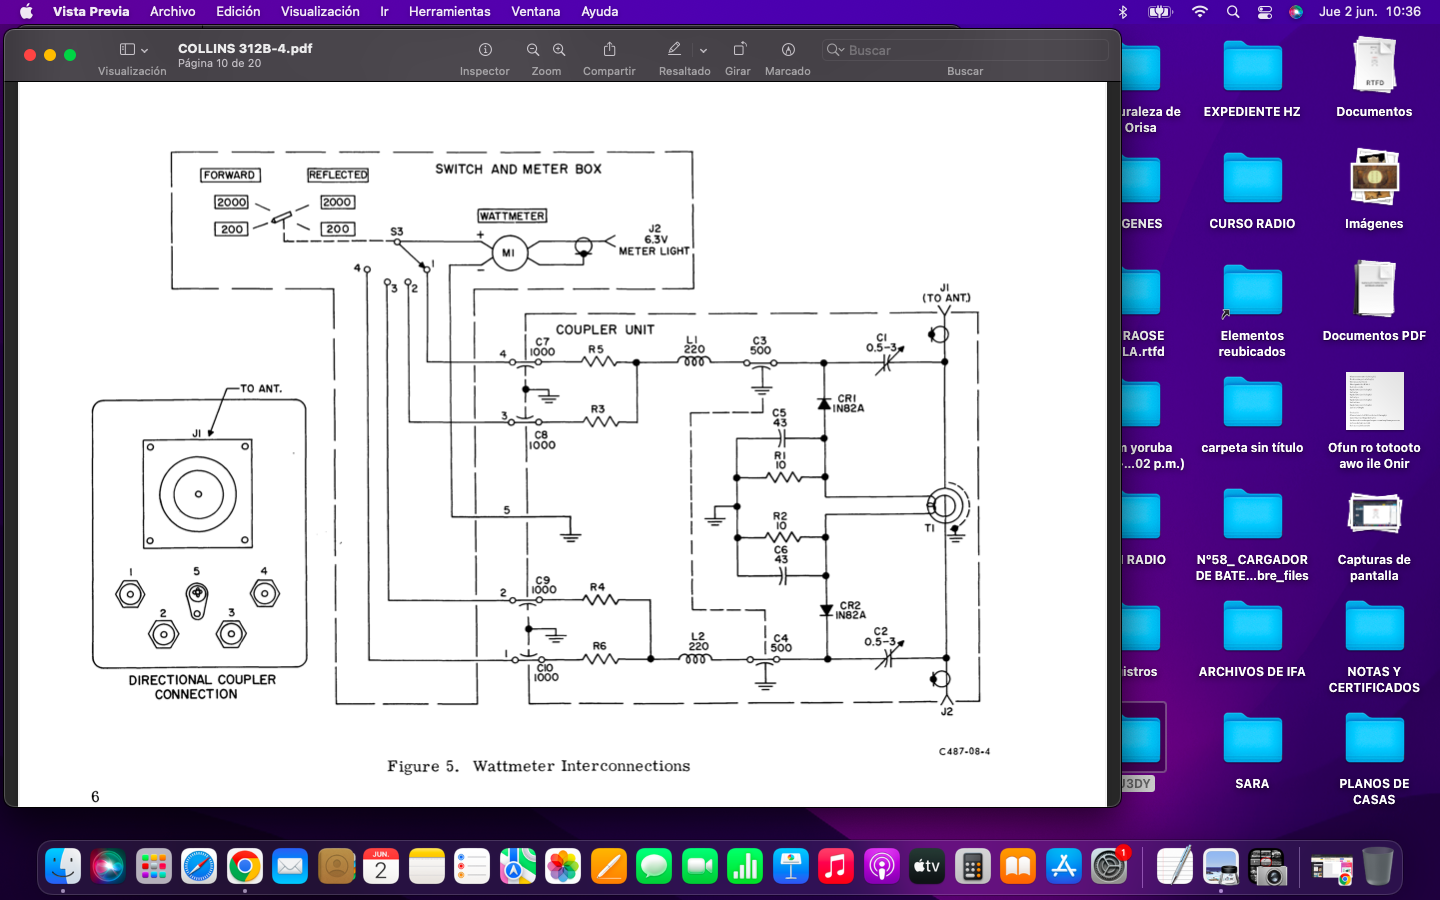1440x900 pixels.
Task: Open the Ir menu
Action: click(x=384, y=11)
